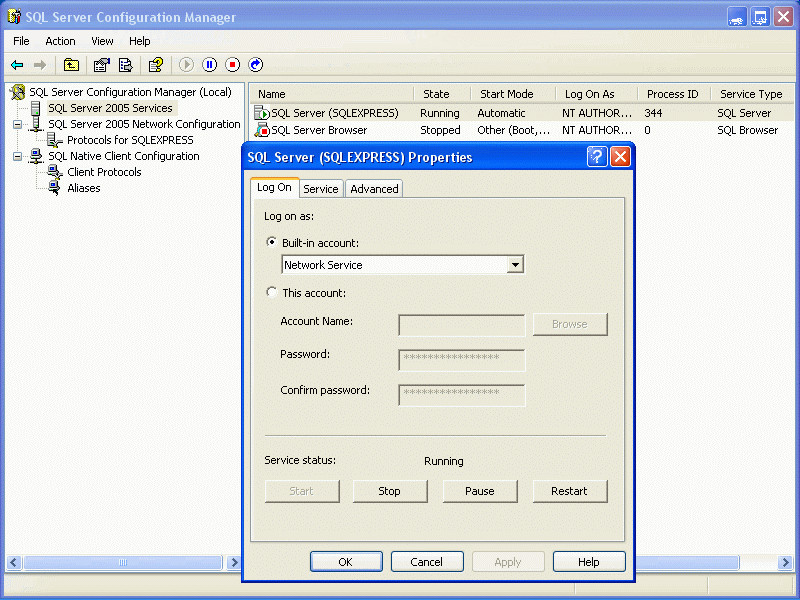This screenshot has height=600, width=800.
Task: Stop the service using the red toolbar icon
Action: 232,65
